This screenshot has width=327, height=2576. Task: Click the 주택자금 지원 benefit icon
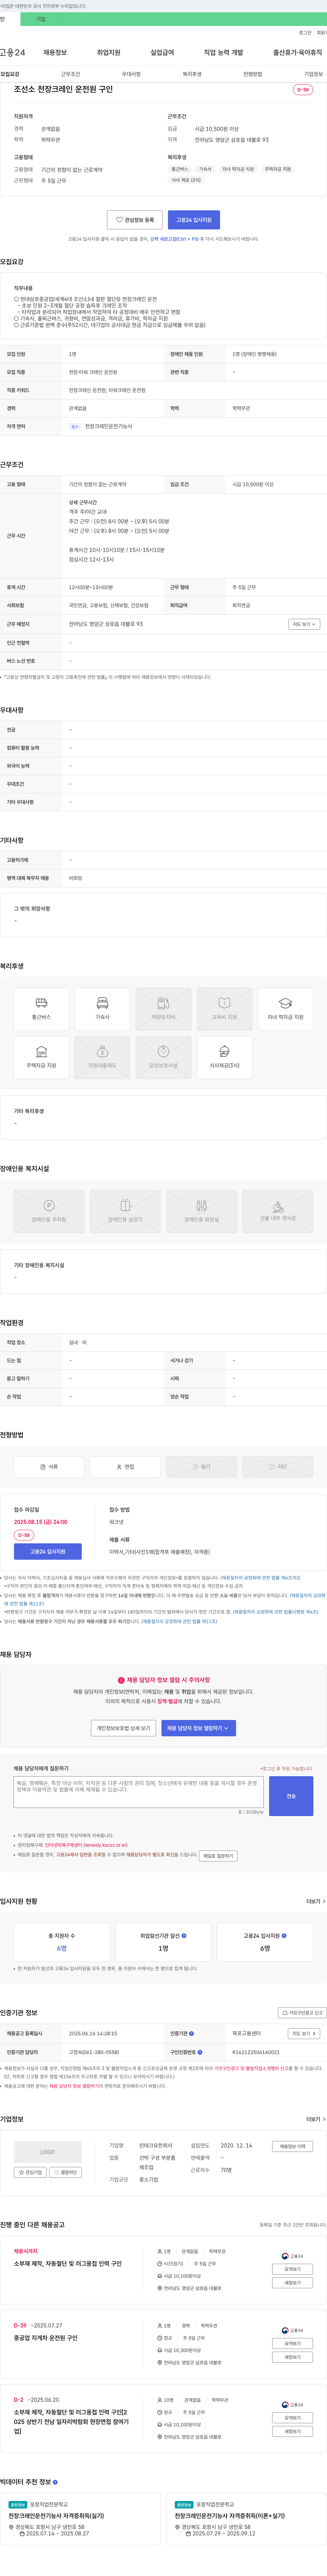41,1057
